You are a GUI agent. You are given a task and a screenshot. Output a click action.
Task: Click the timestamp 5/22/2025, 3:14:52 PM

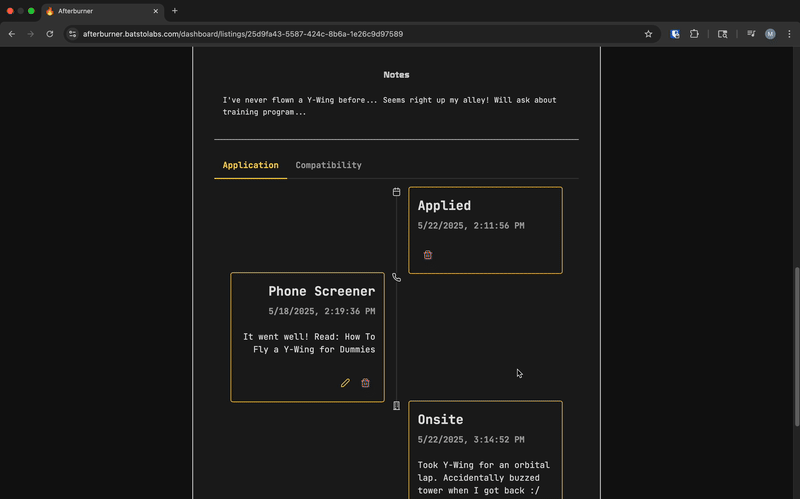(x=471, y=439)
